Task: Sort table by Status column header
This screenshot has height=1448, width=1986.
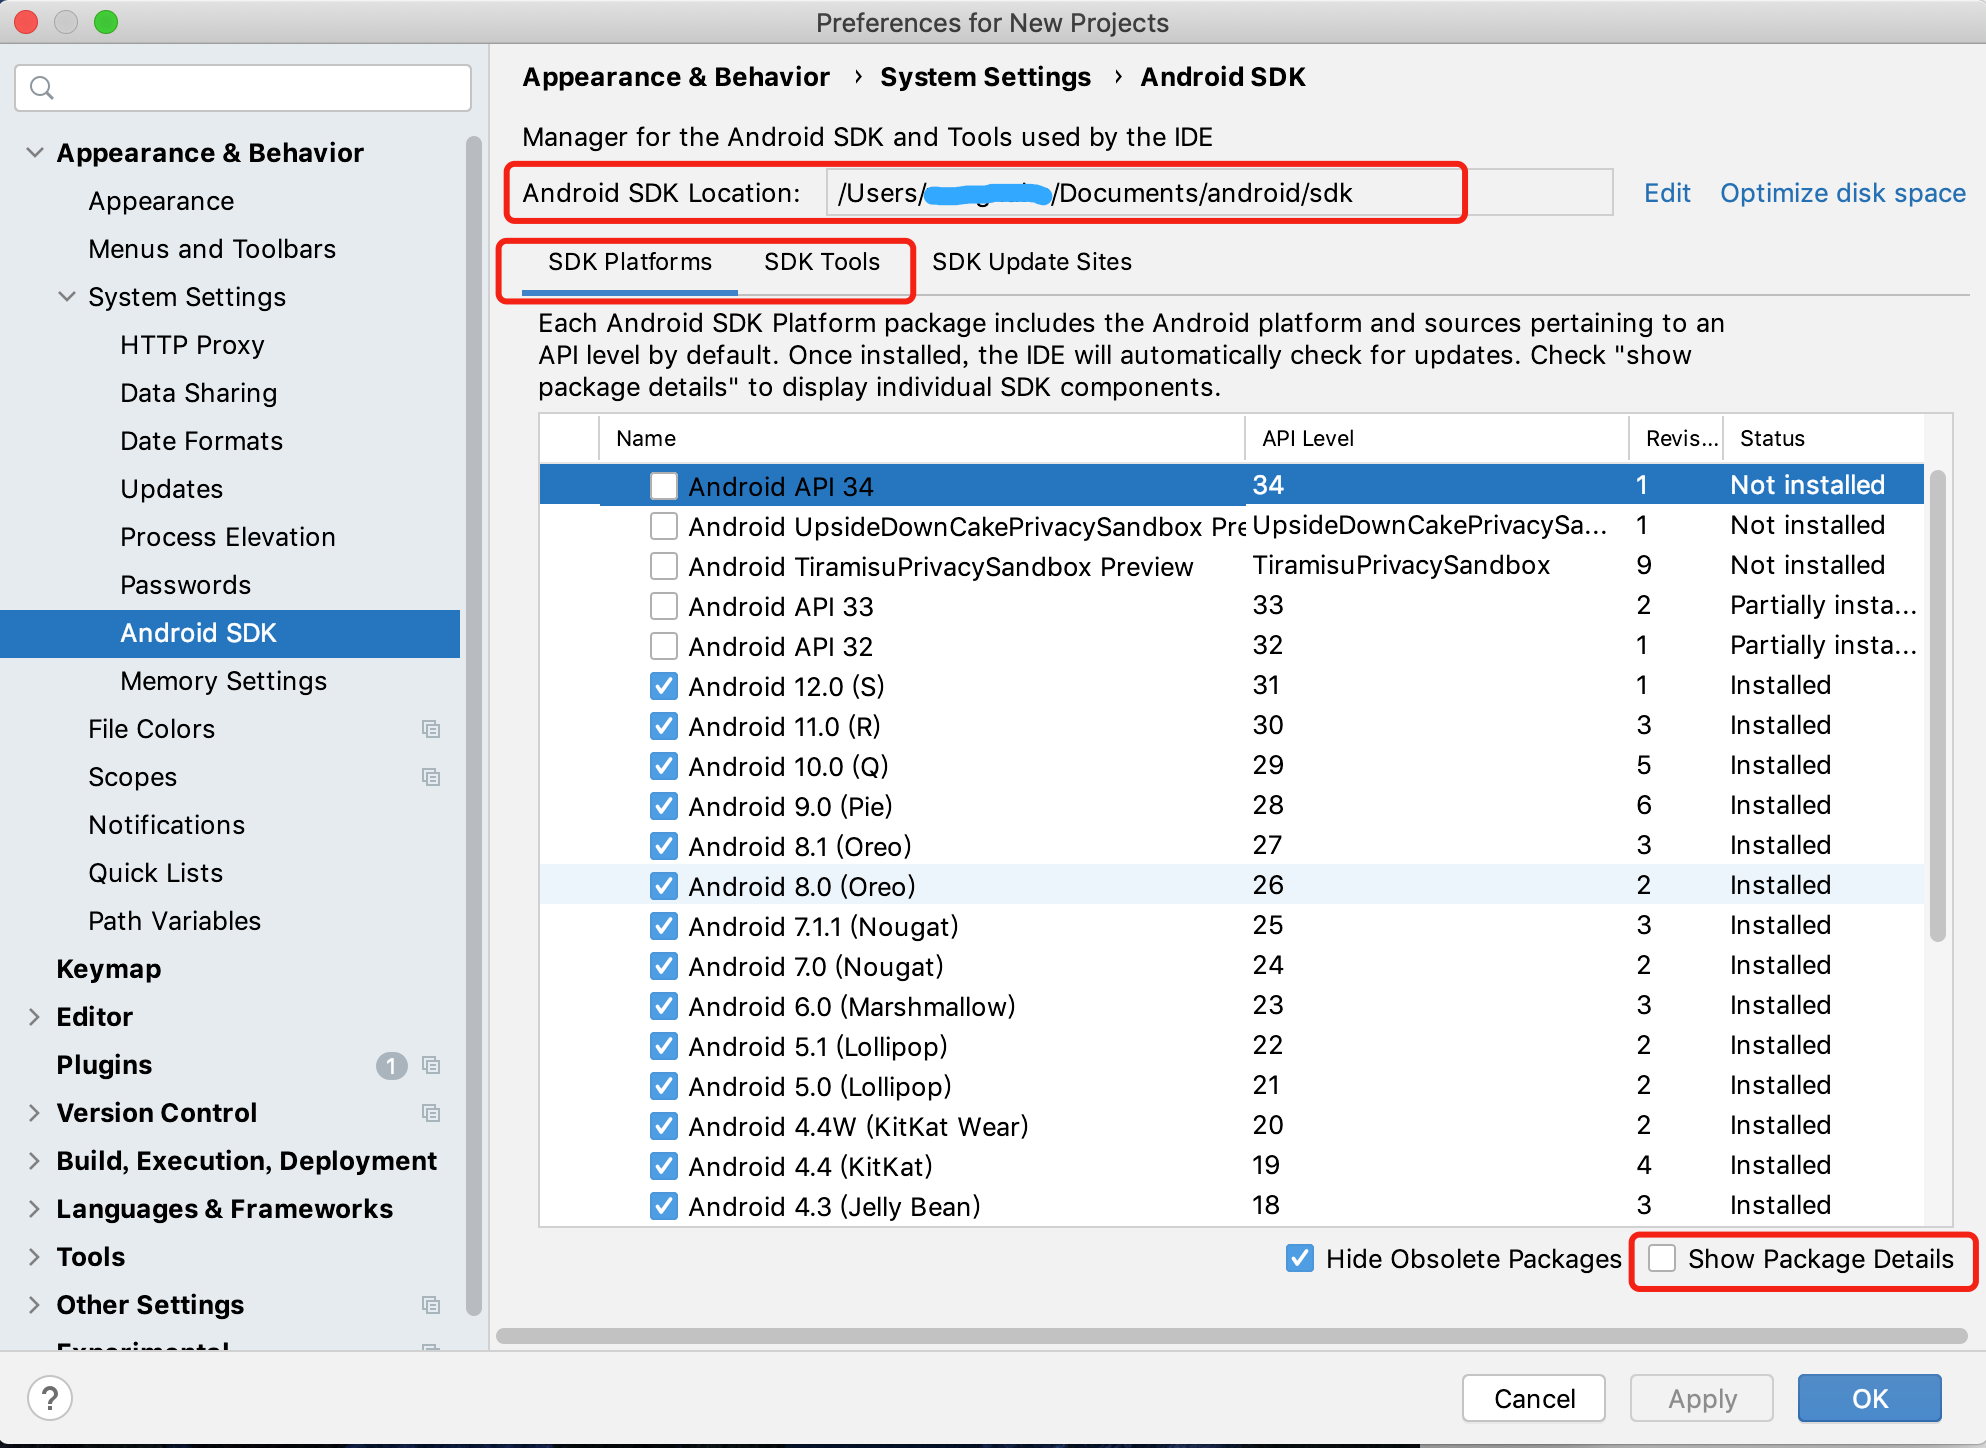Action: (1823, 438)
